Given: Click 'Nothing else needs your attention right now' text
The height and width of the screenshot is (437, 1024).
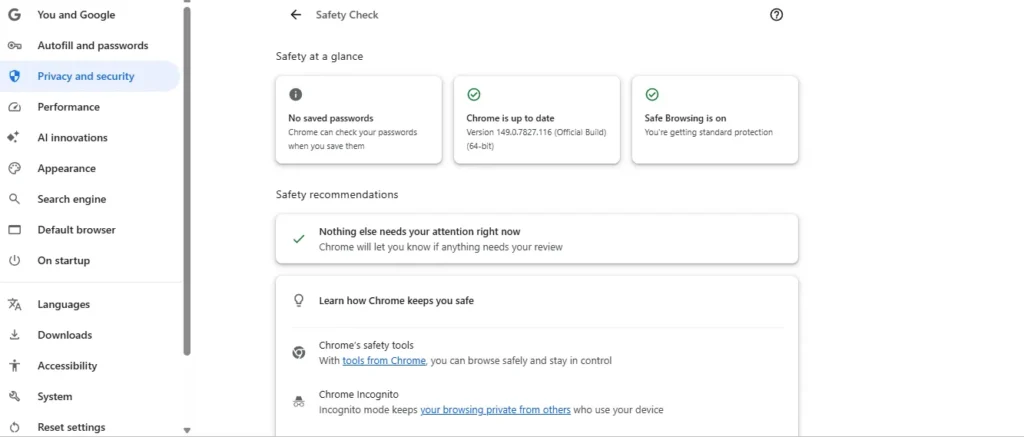Looking at the screenshot, I should point(419,232).
